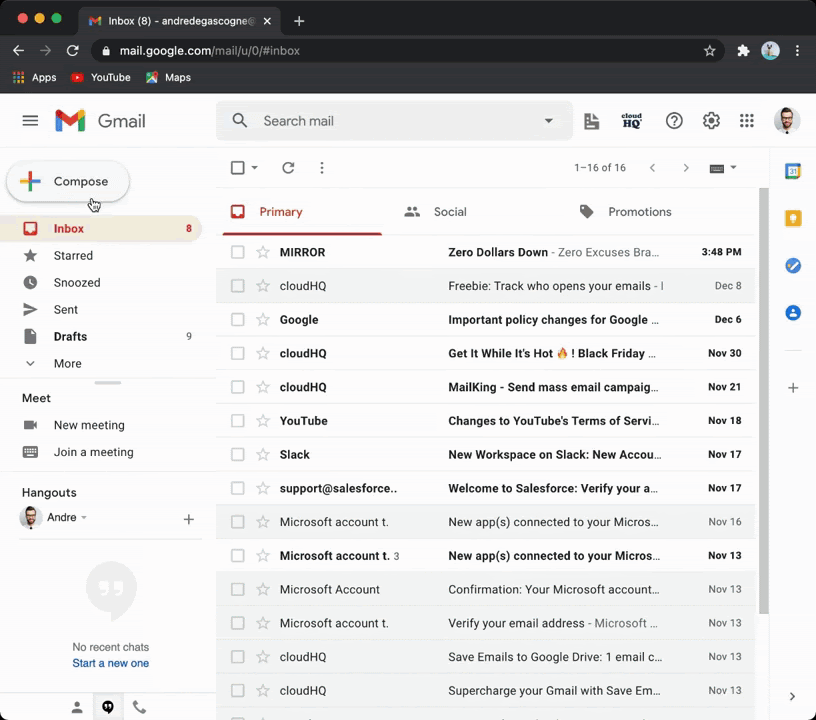
Task: Check the cloudHQ Freebie email checkbox
Action: click(238, 286)
